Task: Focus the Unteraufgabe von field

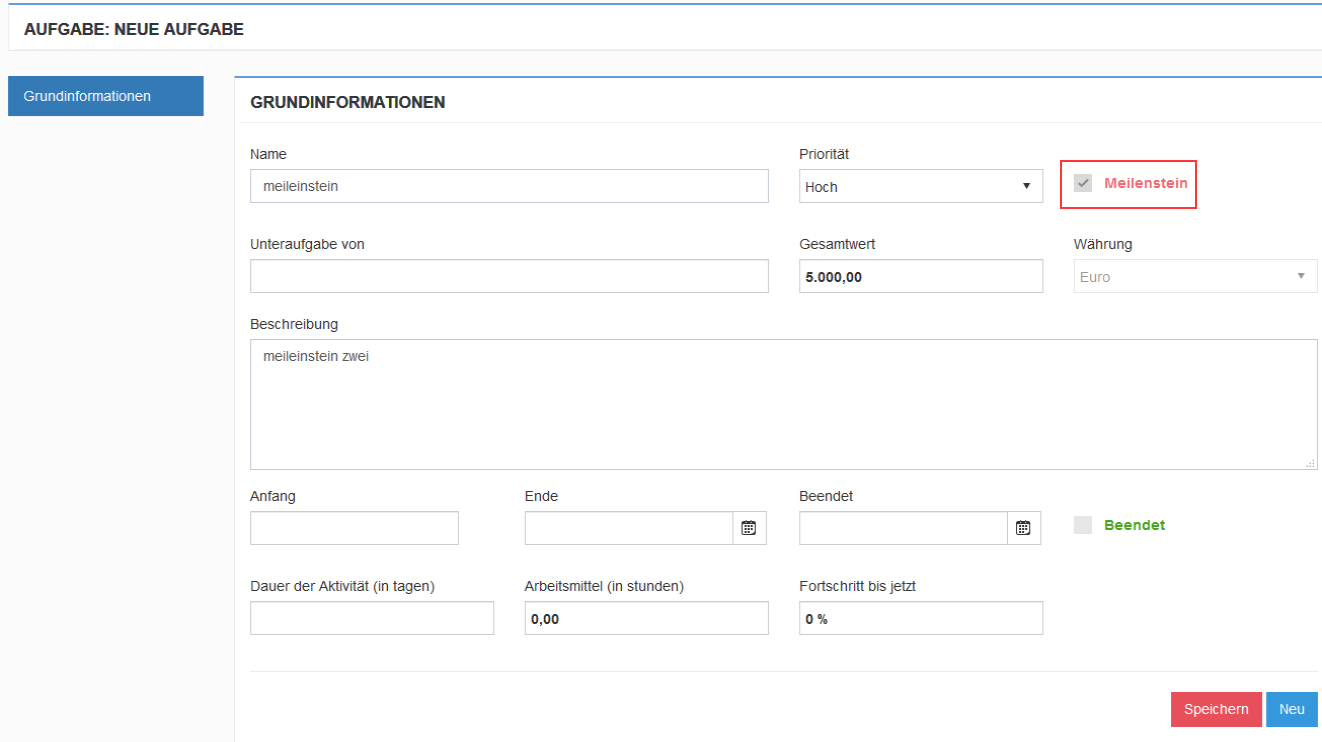Action: point(509,276)
